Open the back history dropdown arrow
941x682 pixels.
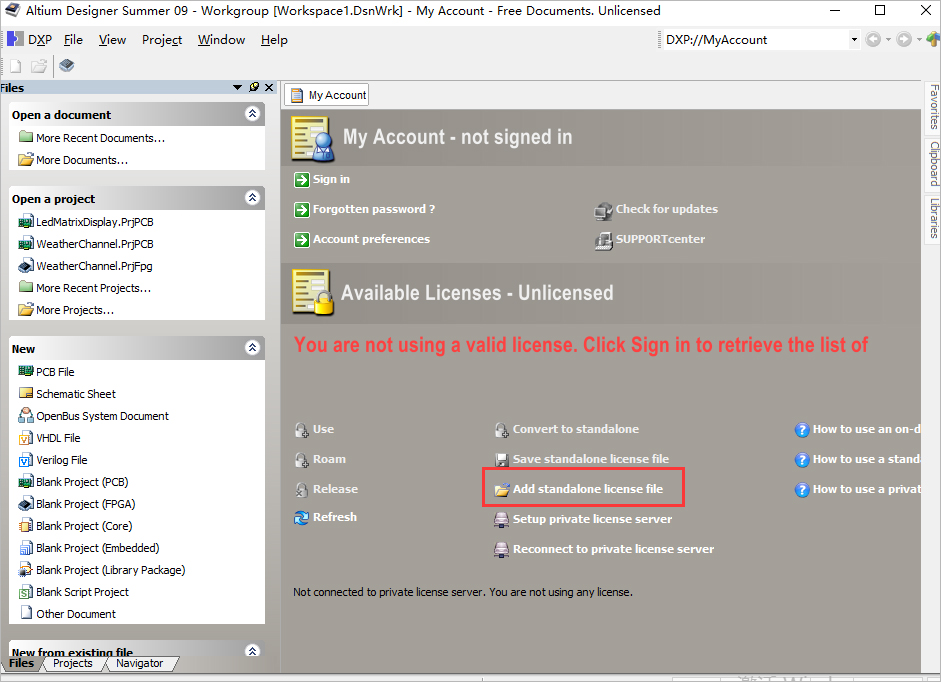click(888, 40)
